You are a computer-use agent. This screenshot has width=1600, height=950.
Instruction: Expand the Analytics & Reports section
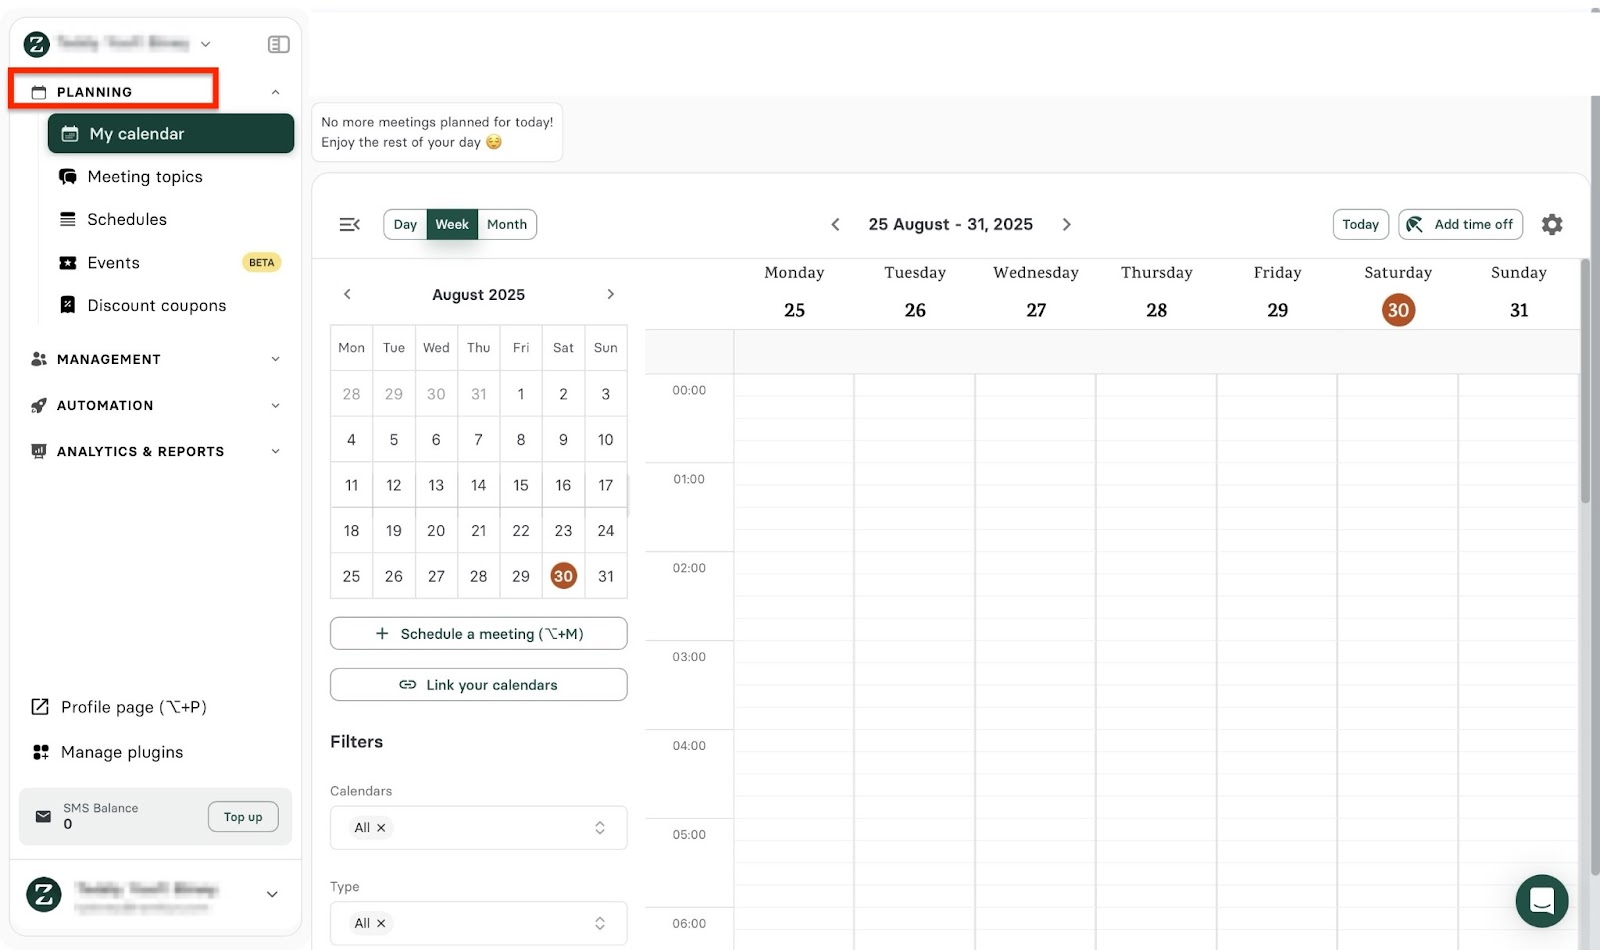[x=275, y=451]
